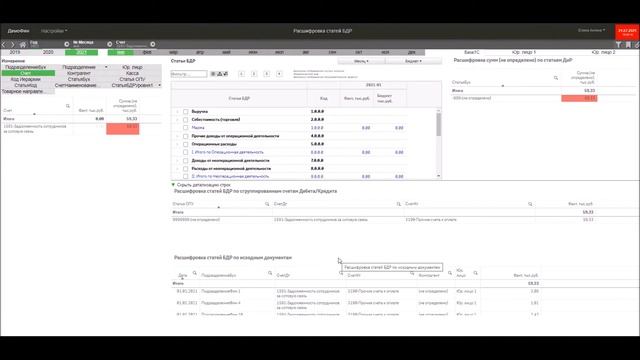Select the дек month tab
The width and height of the screenshot is (640, 360).
(x=411, y=52)
